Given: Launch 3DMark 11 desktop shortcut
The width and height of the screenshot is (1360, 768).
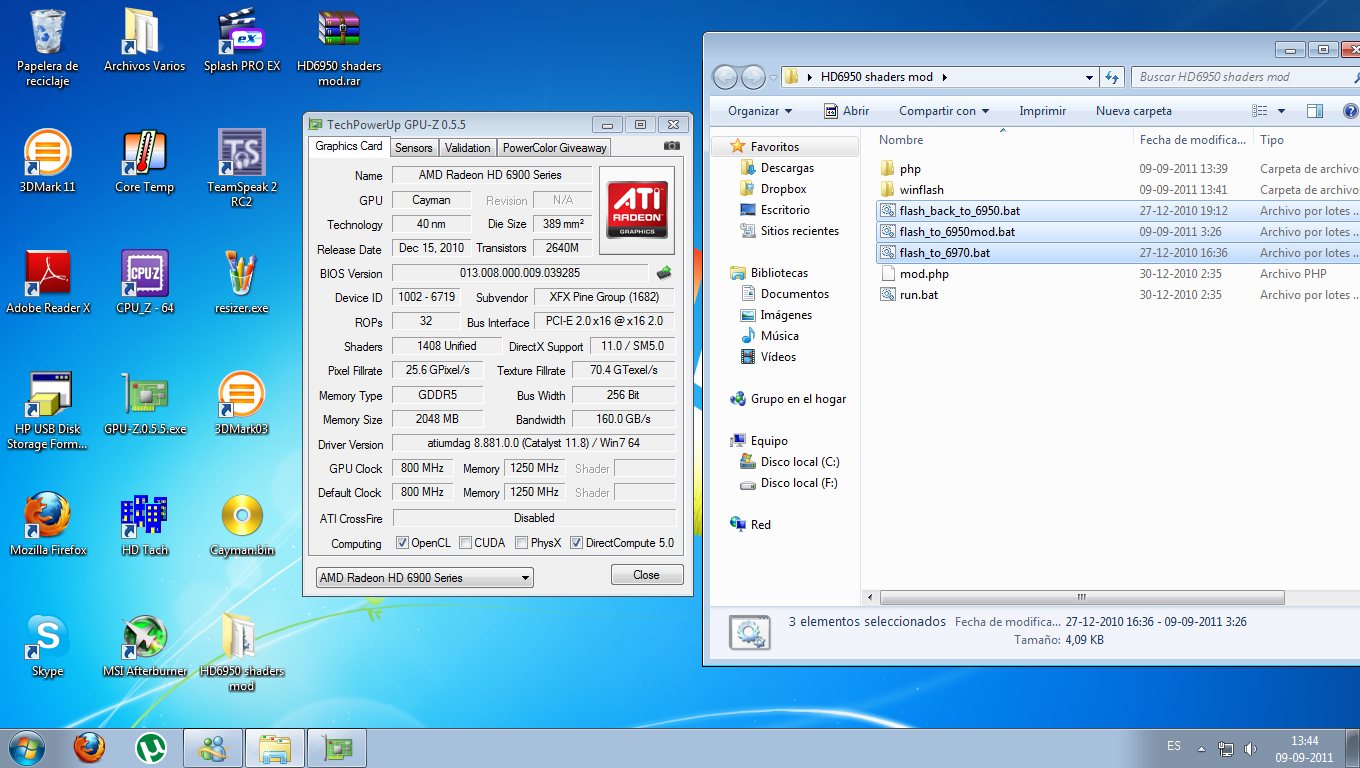Looking at the screenshot, I should click(x=48, y=161).
